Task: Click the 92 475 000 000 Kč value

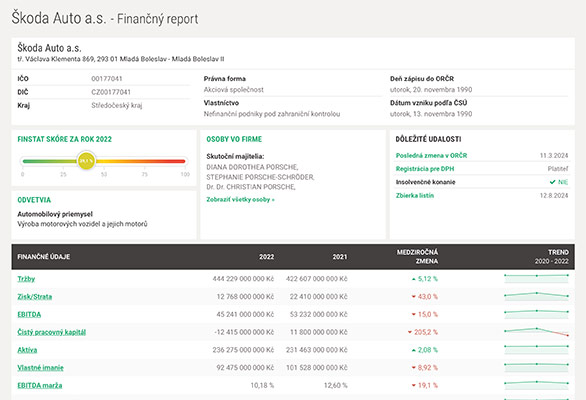Action: click(x=245, y=368)
